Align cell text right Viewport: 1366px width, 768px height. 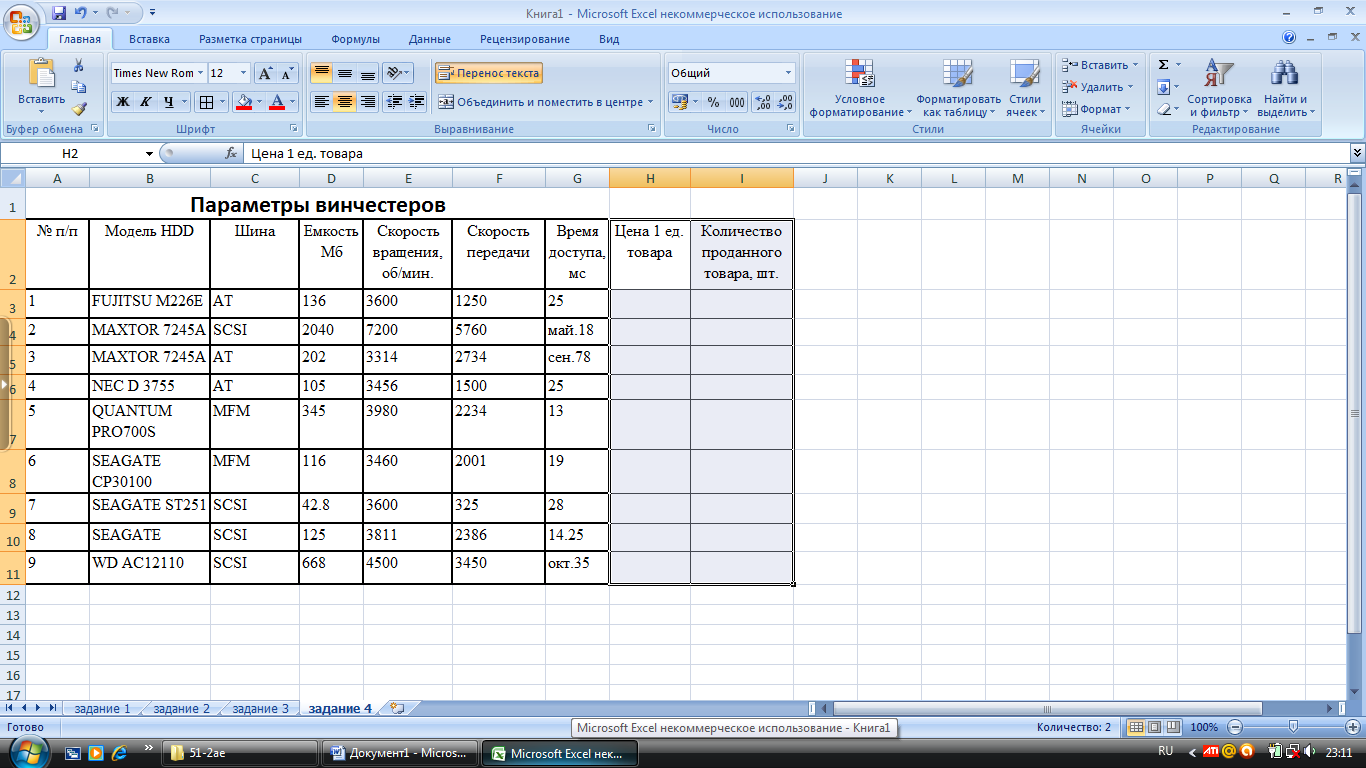(x=368, y=101)
